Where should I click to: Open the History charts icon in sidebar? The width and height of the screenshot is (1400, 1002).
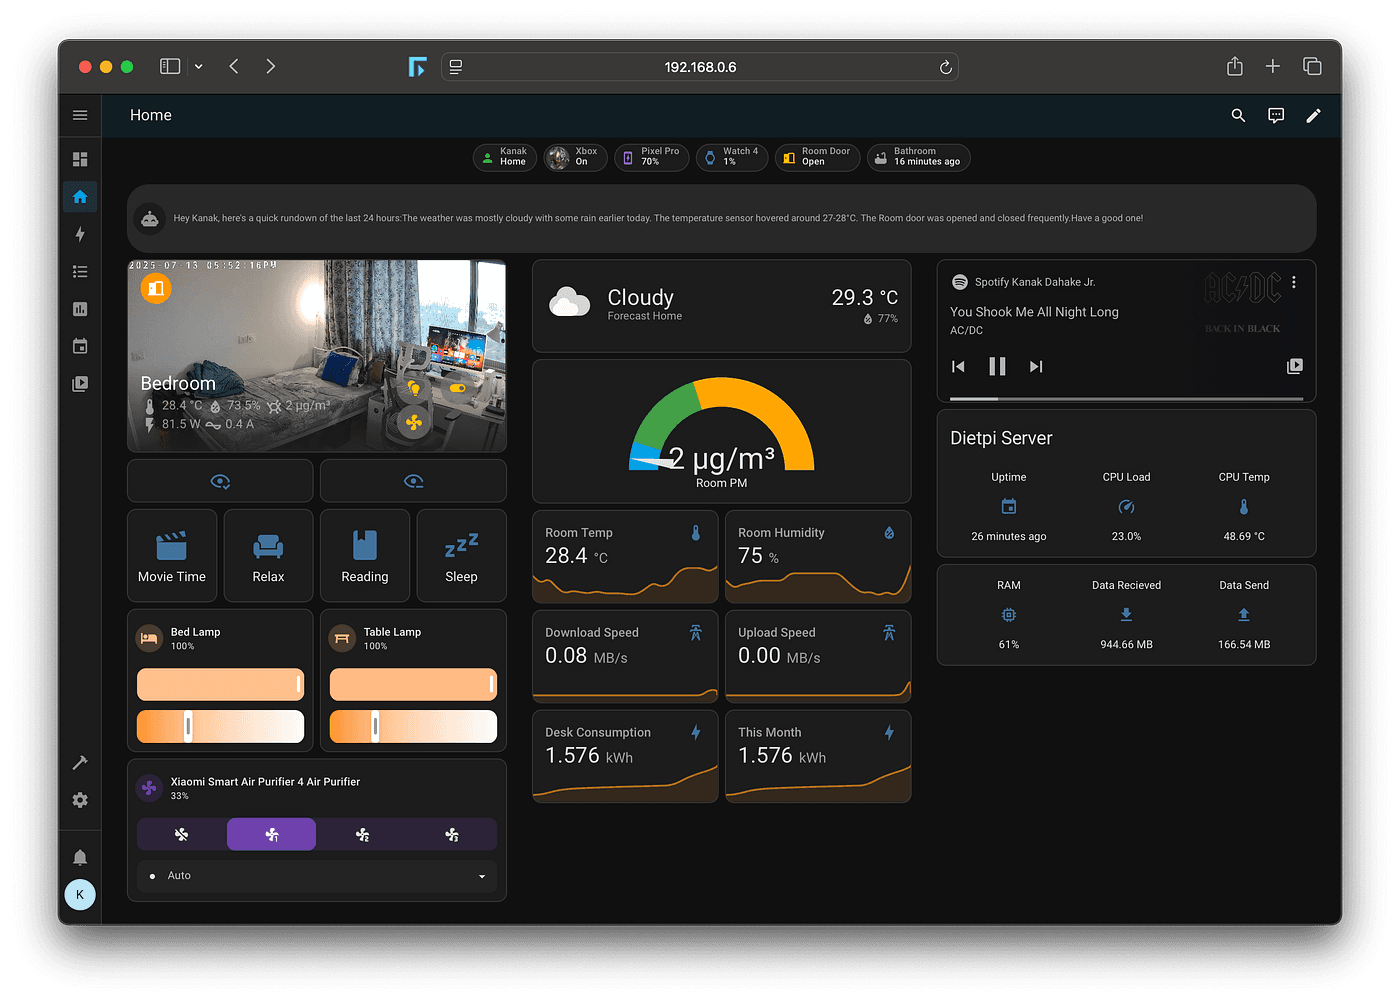pos(80,309)
